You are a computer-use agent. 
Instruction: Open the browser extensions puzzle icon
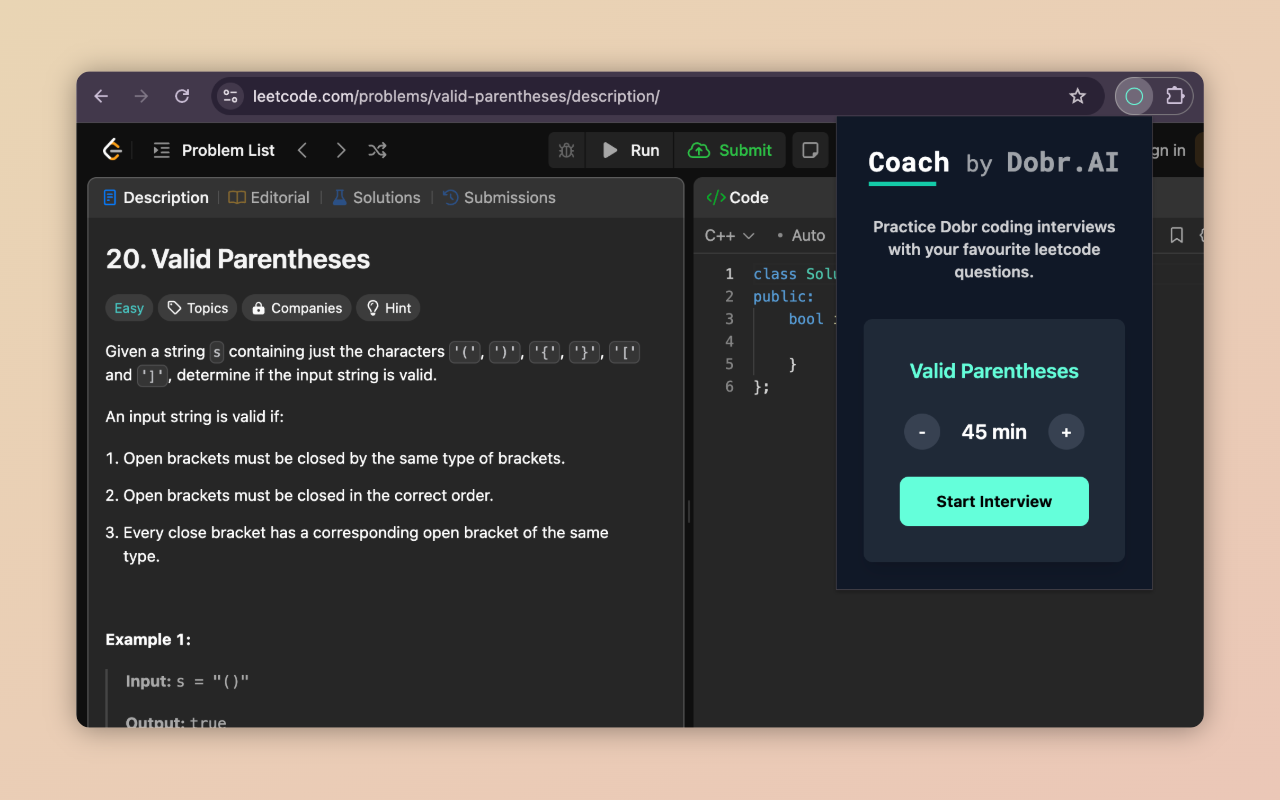click(x=1175, y=96)
